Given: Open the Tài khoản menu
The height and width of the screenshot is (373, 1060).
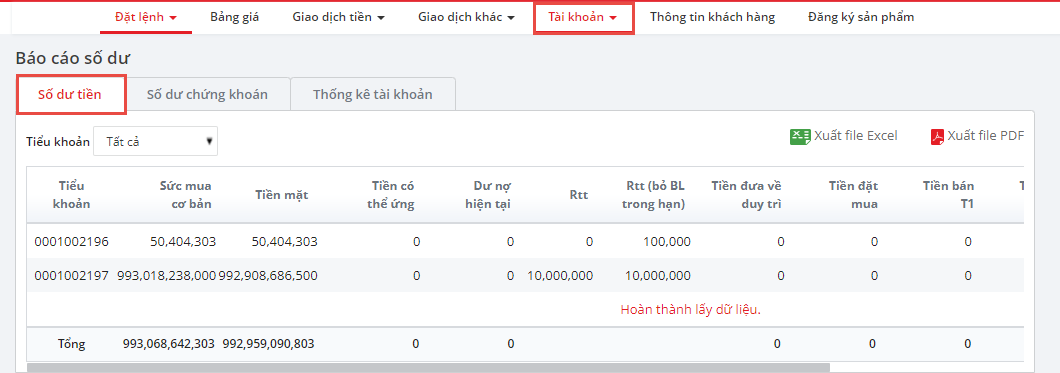Looking at the screenshot, I should point(583,18).
